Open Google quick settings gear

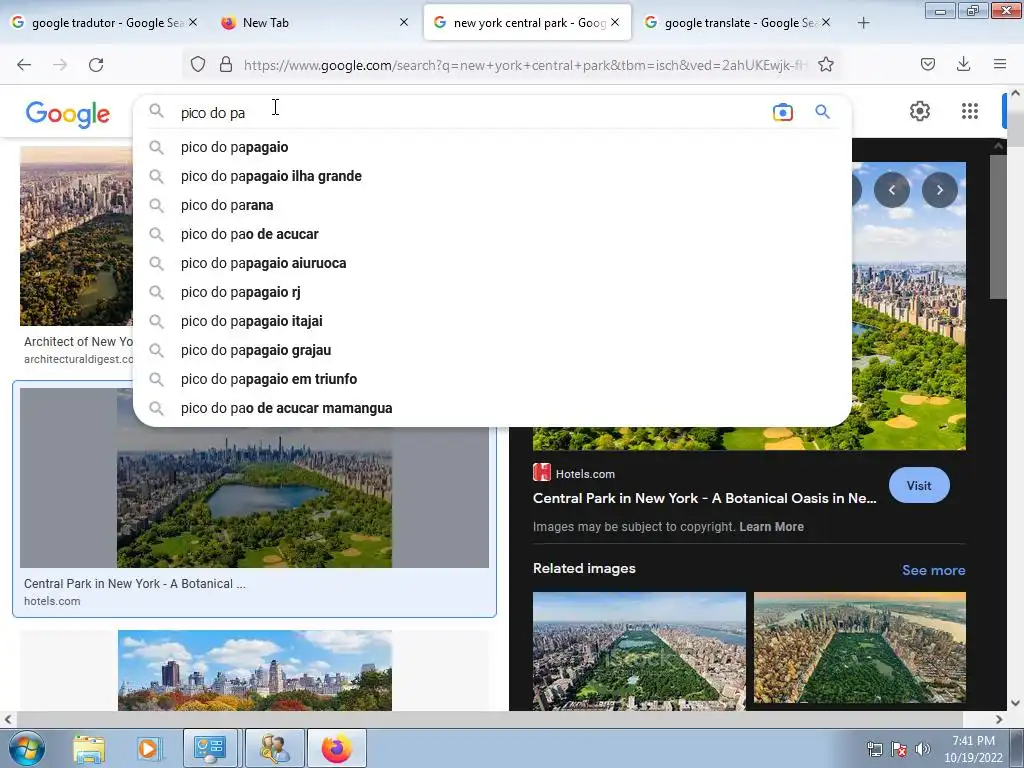pos(920,111)
